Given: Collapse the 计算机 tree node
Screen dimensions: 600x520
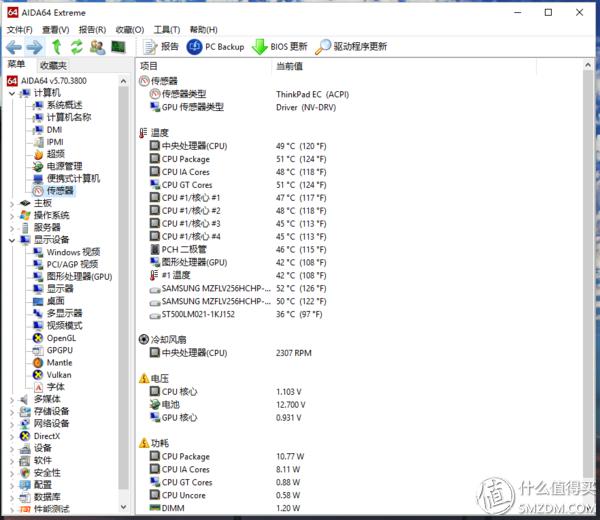Looking at the screenshot, I should pos(12,93).
